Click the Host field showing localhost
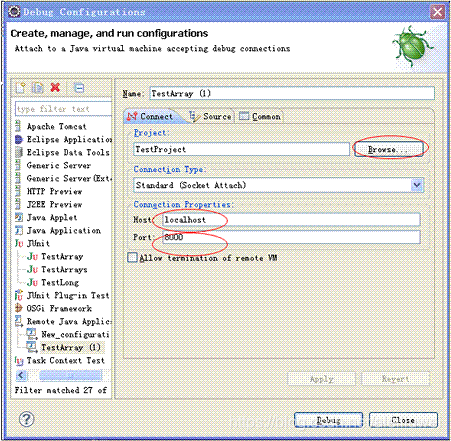451x441 pixels. 291,220
